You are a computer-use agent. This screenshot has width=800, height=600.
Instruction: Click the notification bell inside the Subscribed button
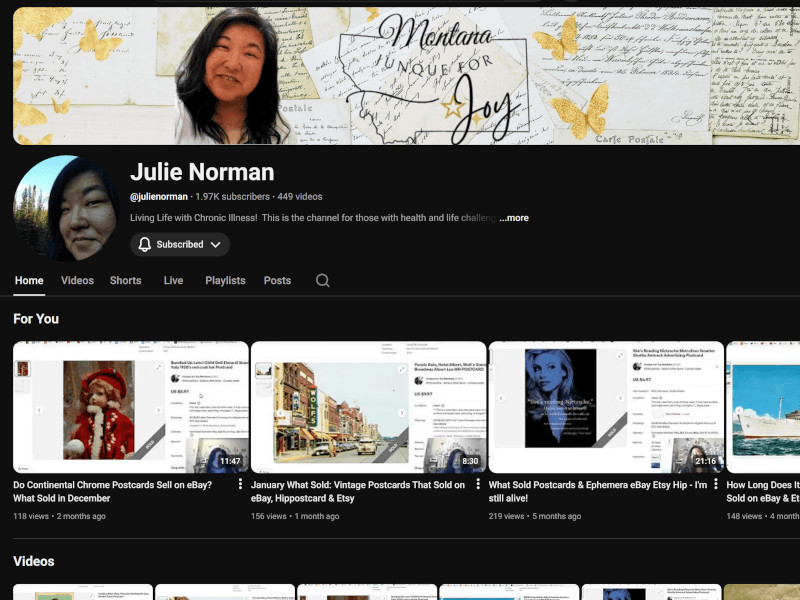pos(143,244)
